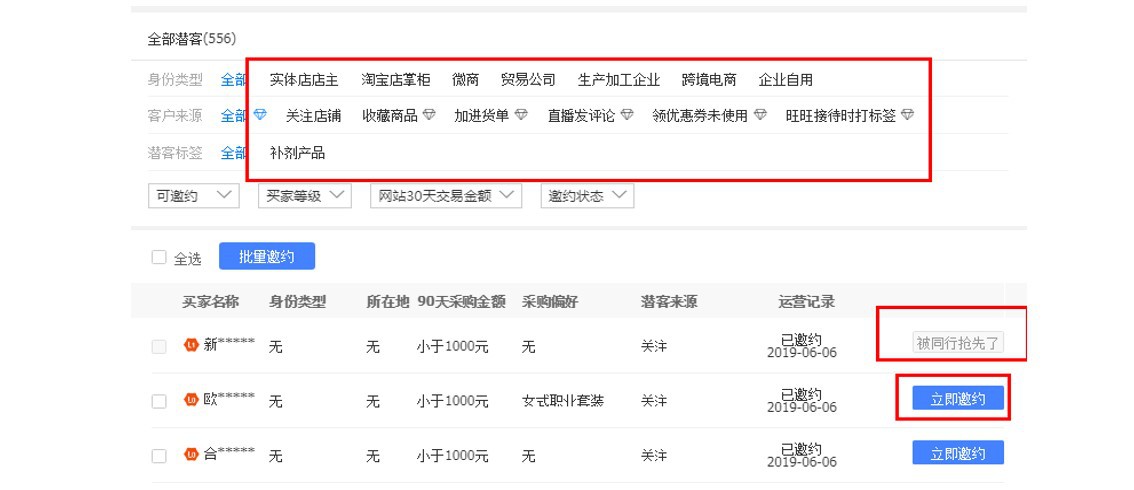Choose the 直播发评论 source filter
The image size is (1134, 490).
tap(581, 116)
